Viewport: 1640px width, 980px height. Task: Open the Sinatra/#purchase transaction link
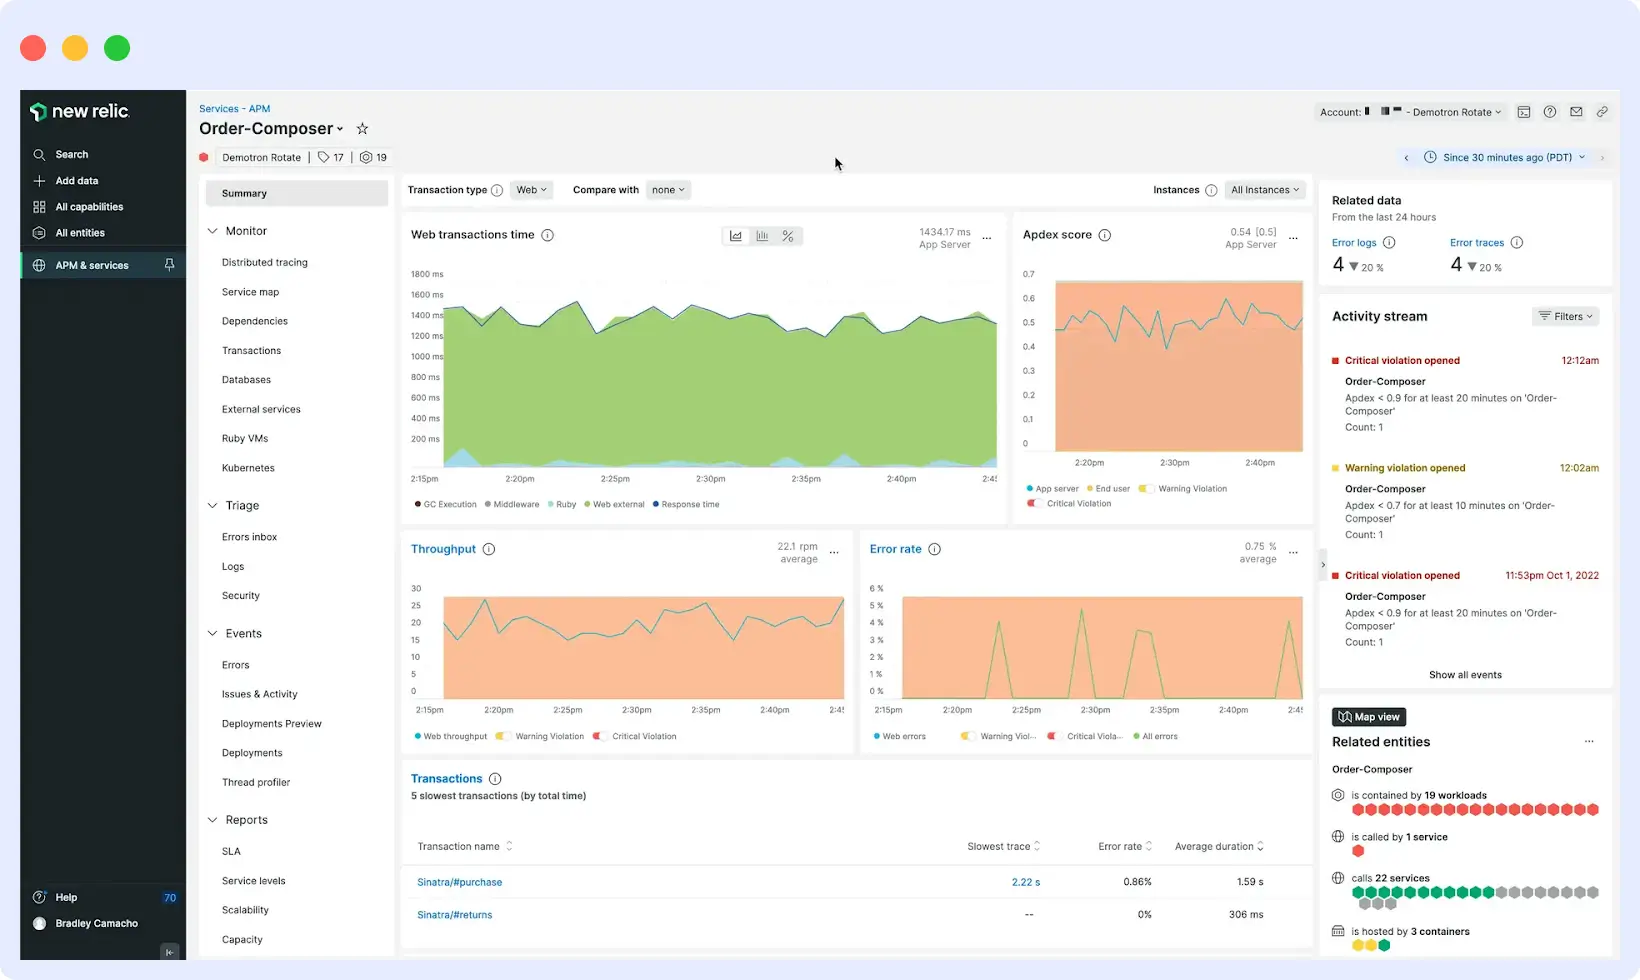click(459, 882)
